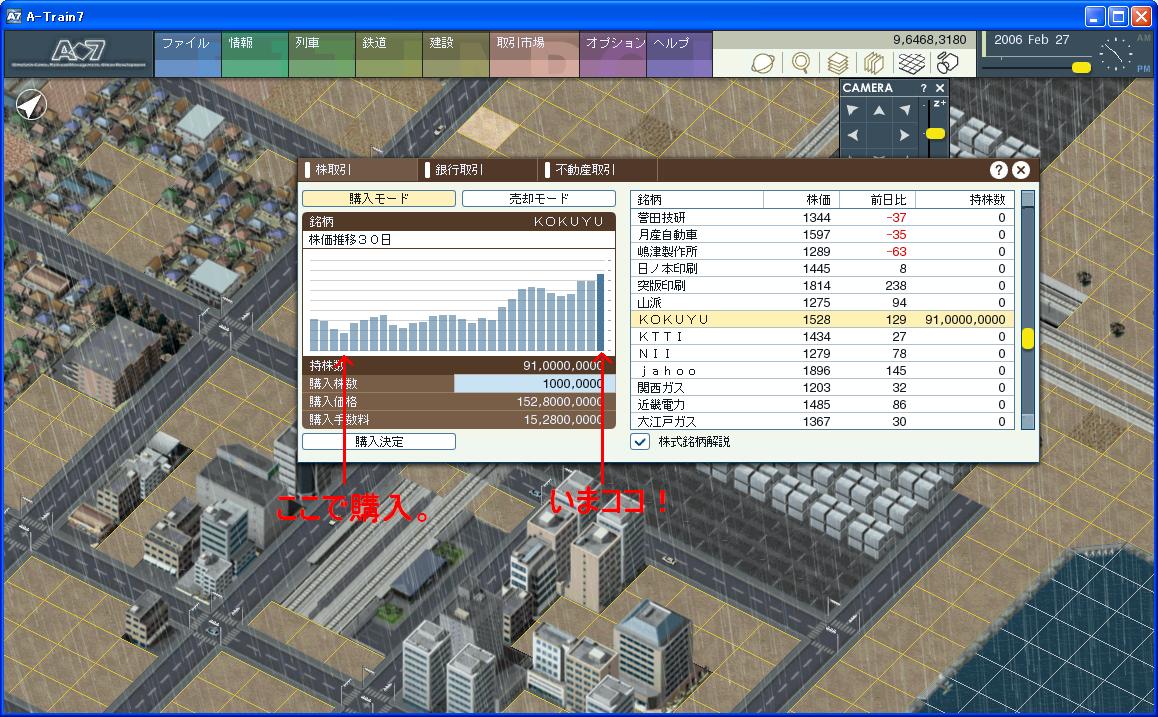Select the 月産自動車 stock row
This screenshot has width=1158, height=717.
point(823,235)
